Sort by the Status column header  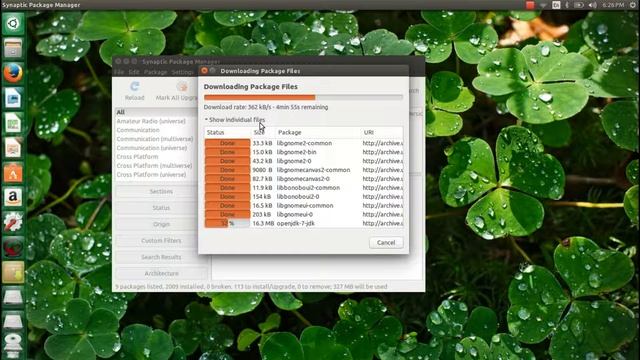[227, 132]
